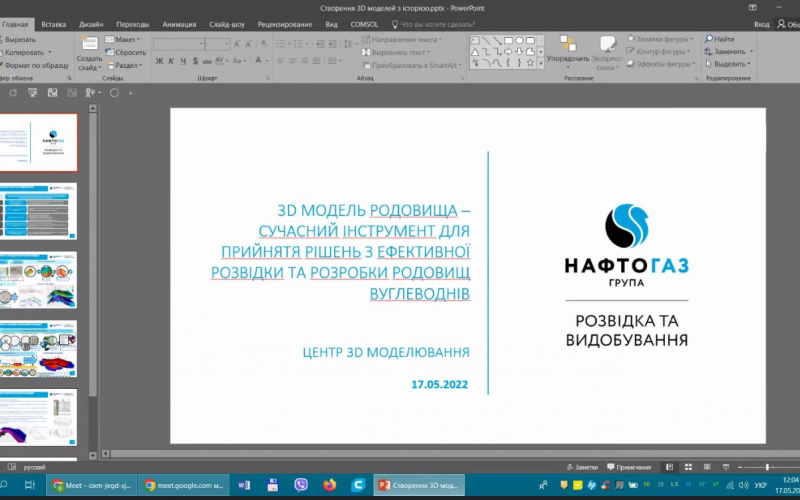Viewport: 800px width, 500px height.
Task: Start slideshow from status bar icon
Action: tap(726, 467)
